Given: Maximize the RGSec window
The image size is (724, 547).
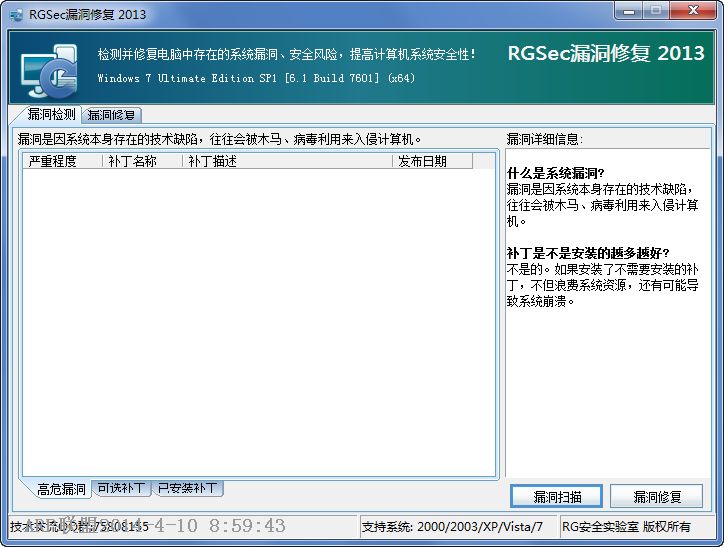Looking at the screenshot, I should [x=656, y=11].
